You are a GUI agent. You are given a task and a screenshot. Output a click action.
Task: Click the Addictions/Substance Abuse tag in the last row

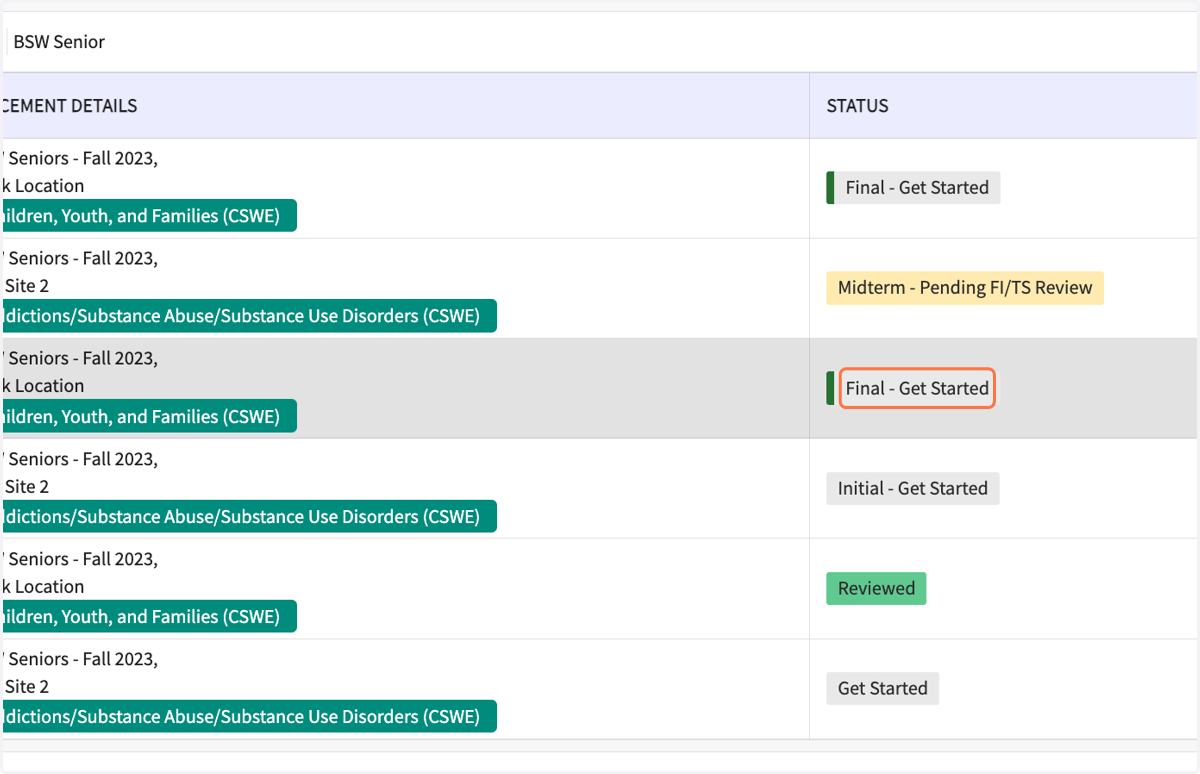(x=248, y=717)
